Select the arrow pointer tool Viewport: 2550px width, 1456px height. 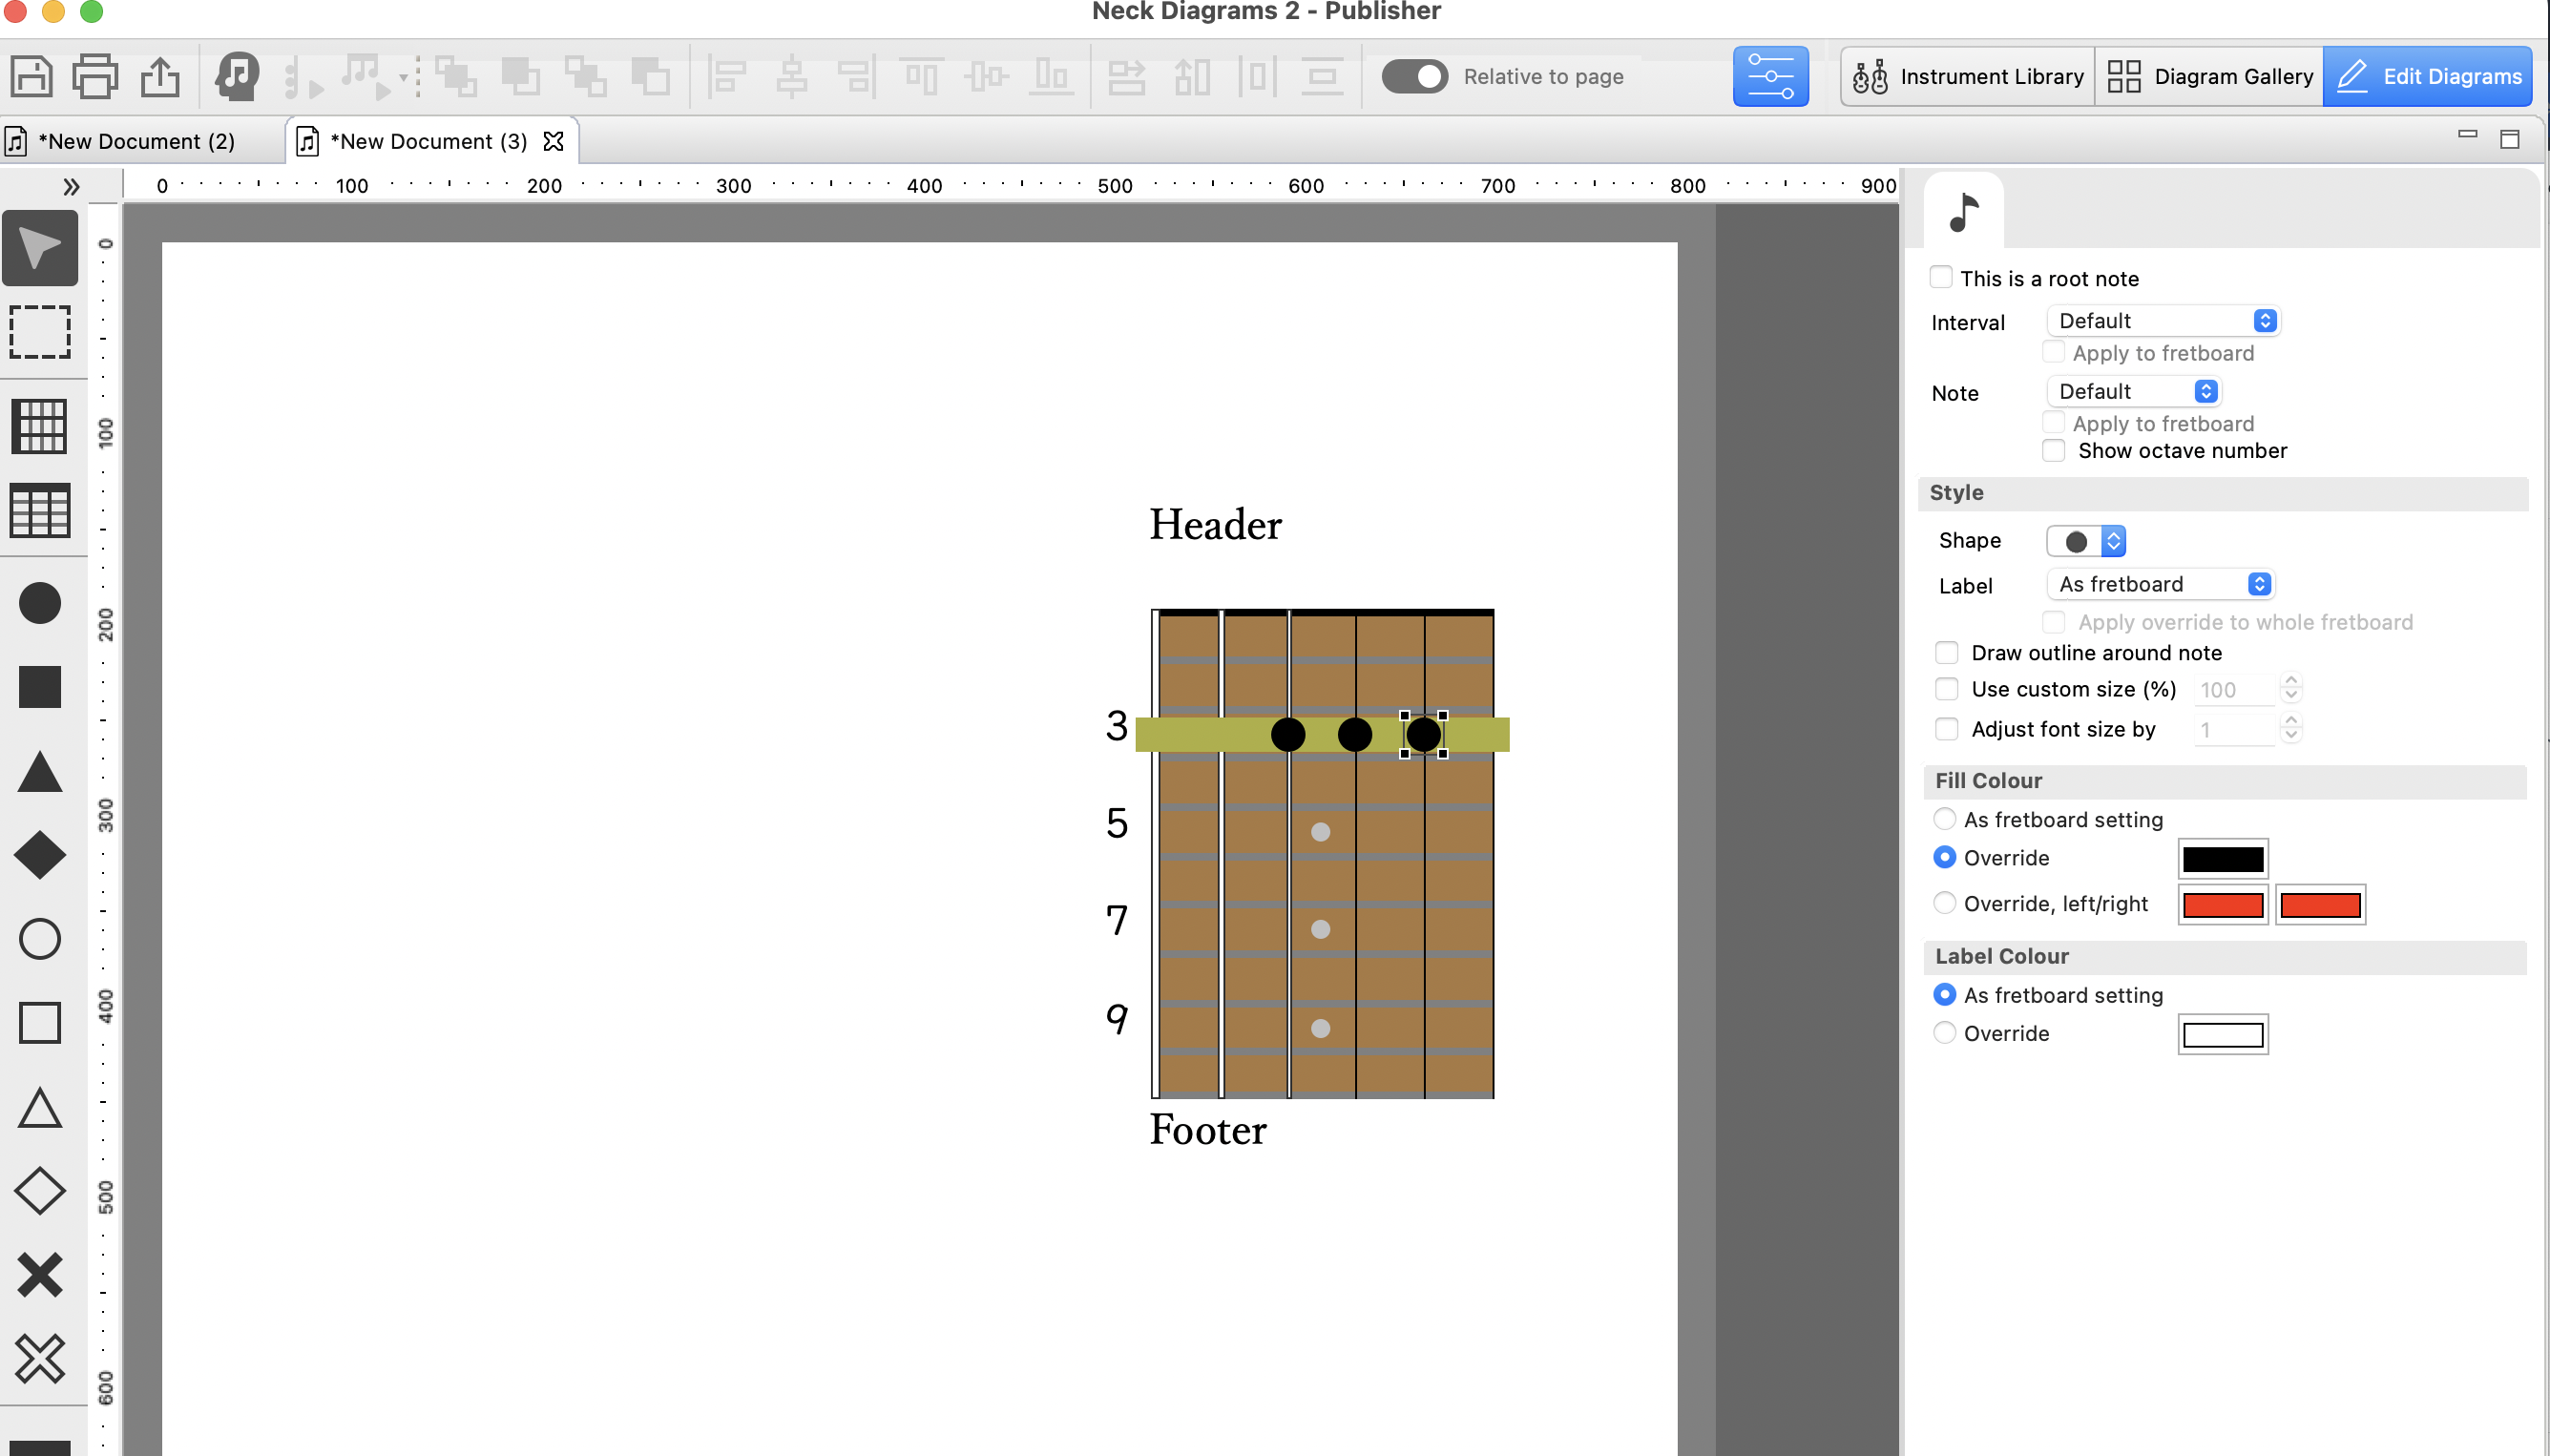40,248
